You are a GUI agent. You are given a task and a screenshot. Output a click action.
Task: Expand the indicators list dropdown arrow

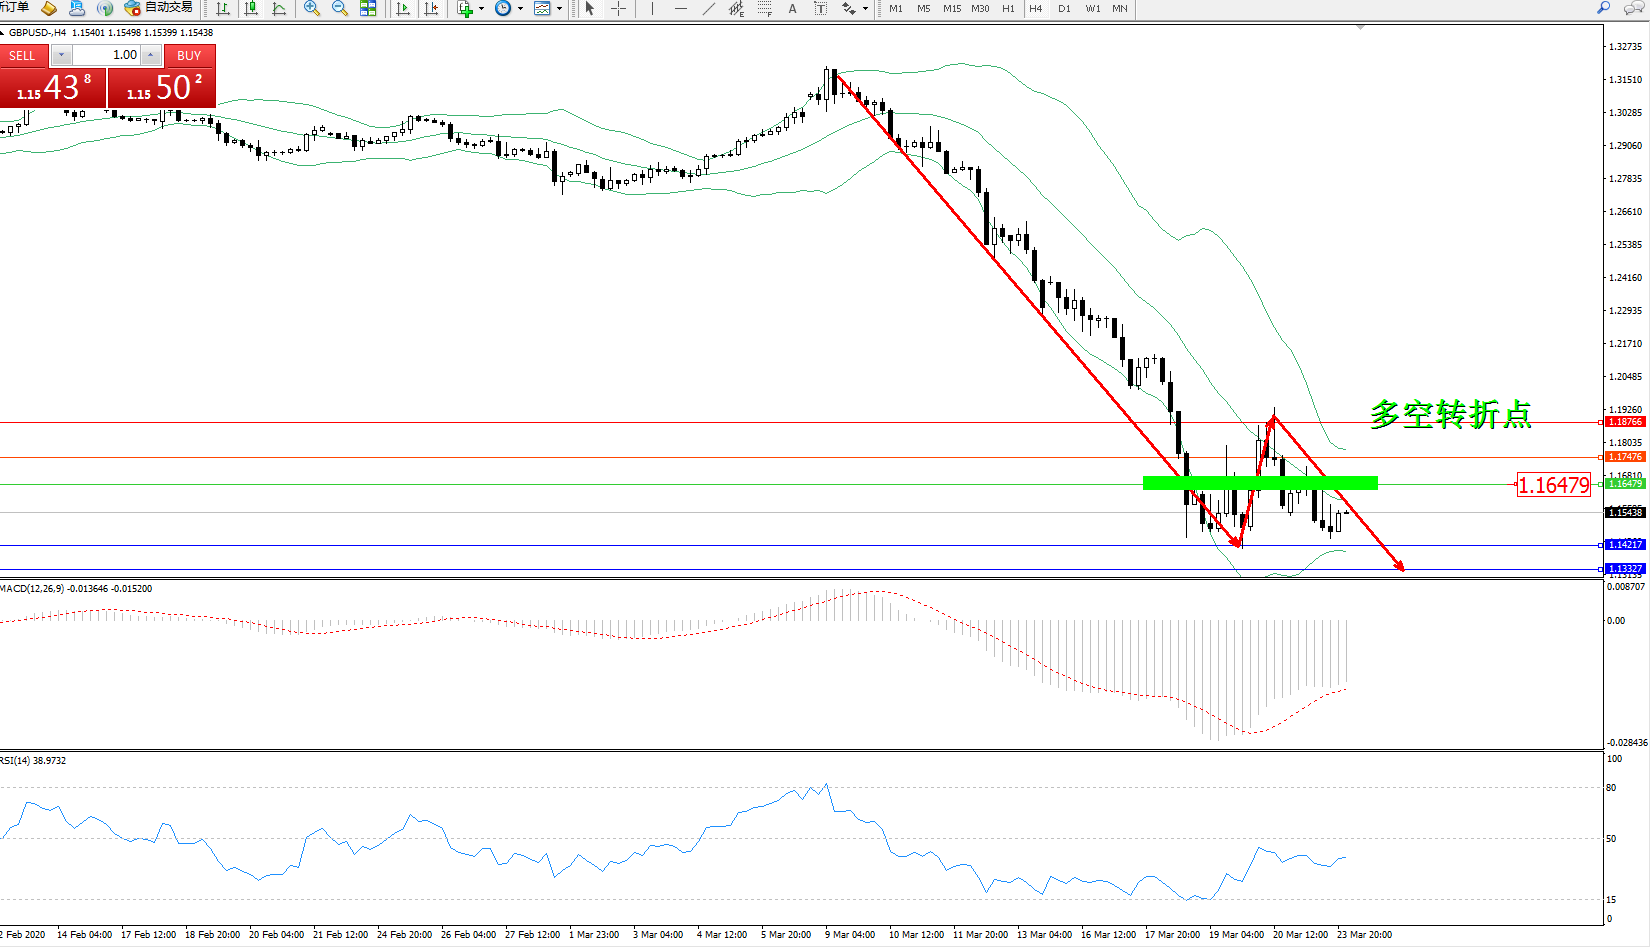(x=482, y=9)
